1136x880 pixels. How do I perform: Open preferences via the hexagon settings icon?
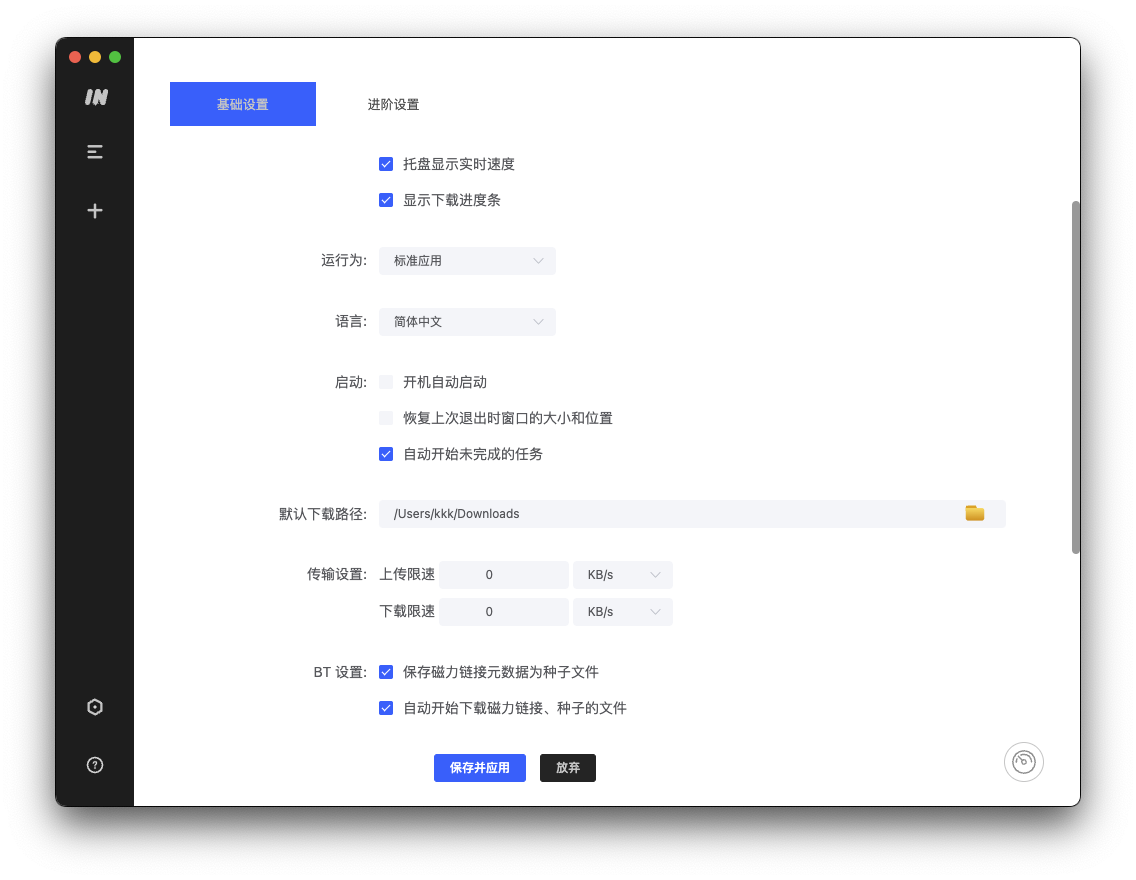point(95,707)
